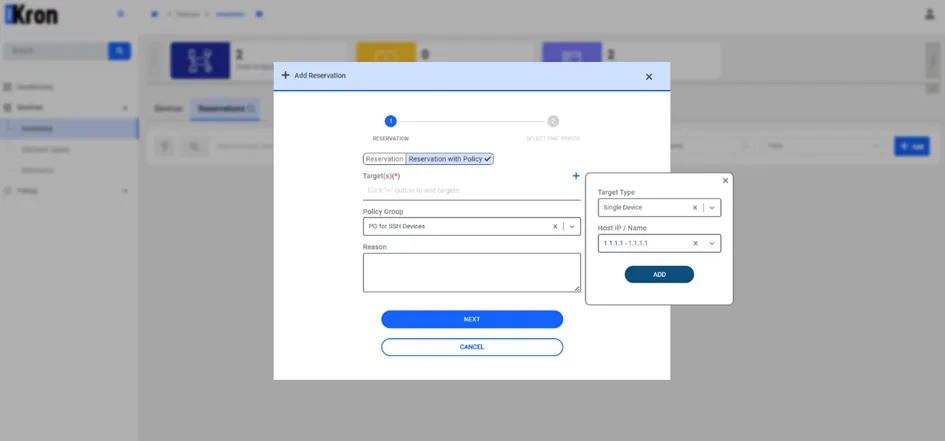This screenshot has width=945, height=441.
Task: Click the CANCEL button
Action: tap(472, 347)
